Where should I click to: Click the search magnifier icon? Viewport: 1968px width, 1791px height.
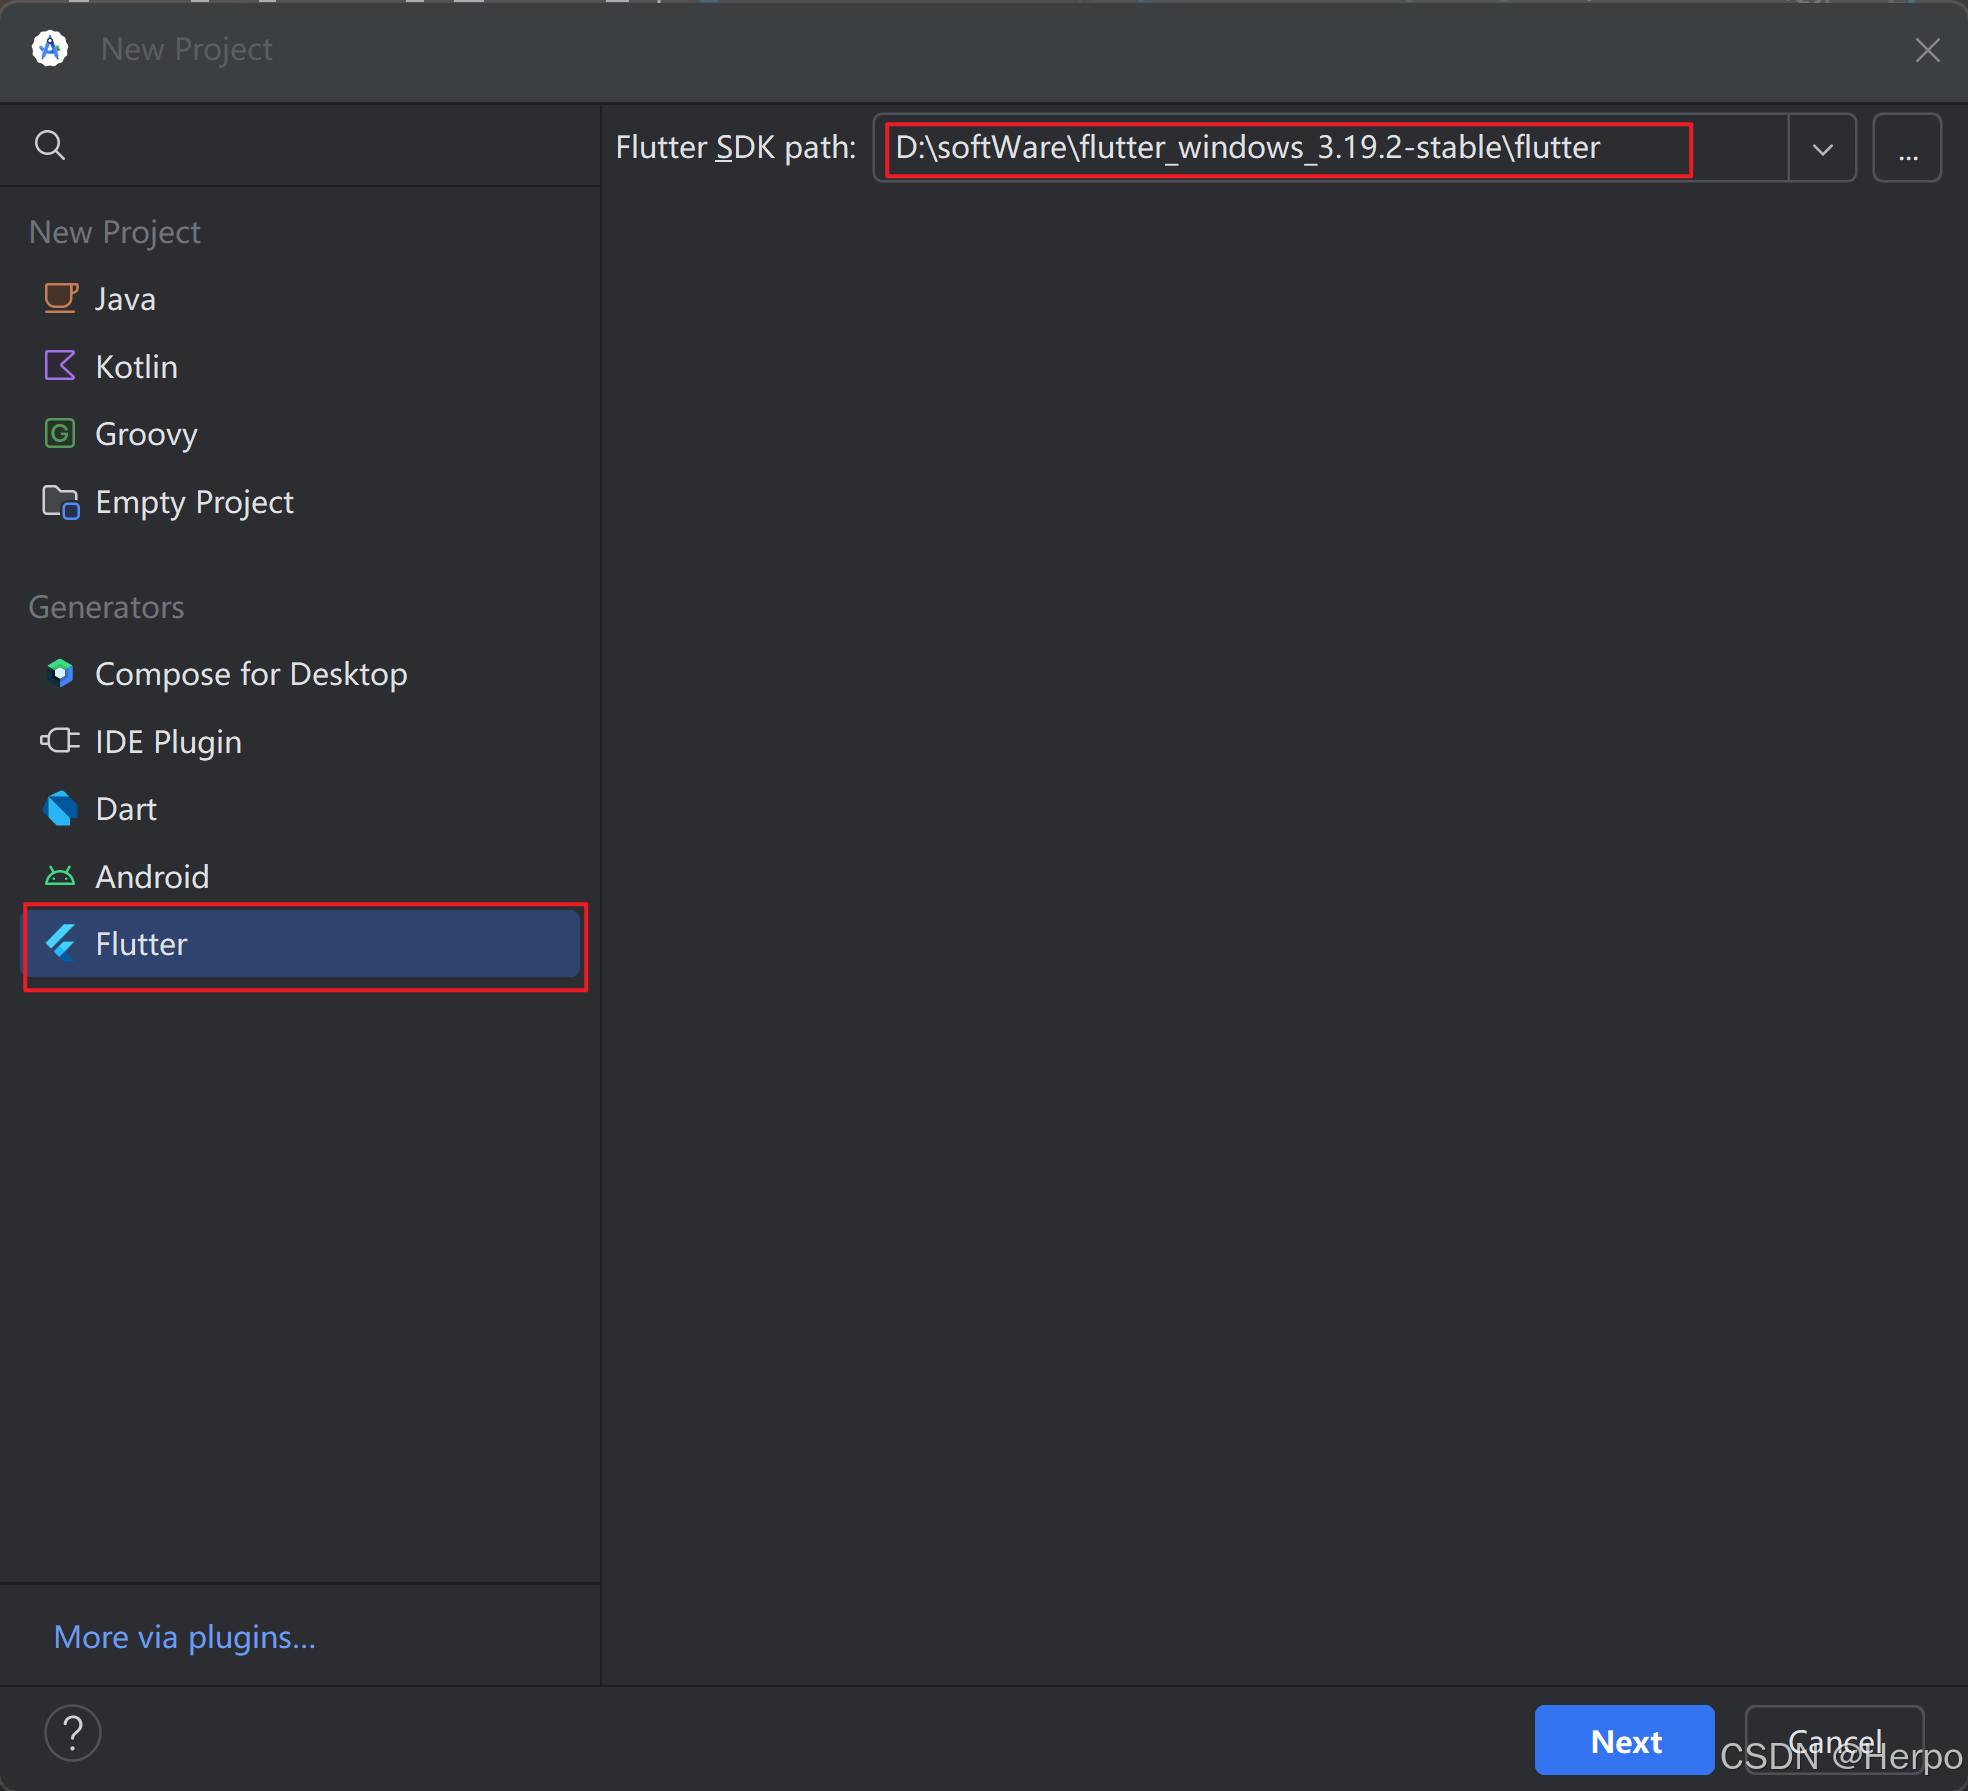[50, 146]
